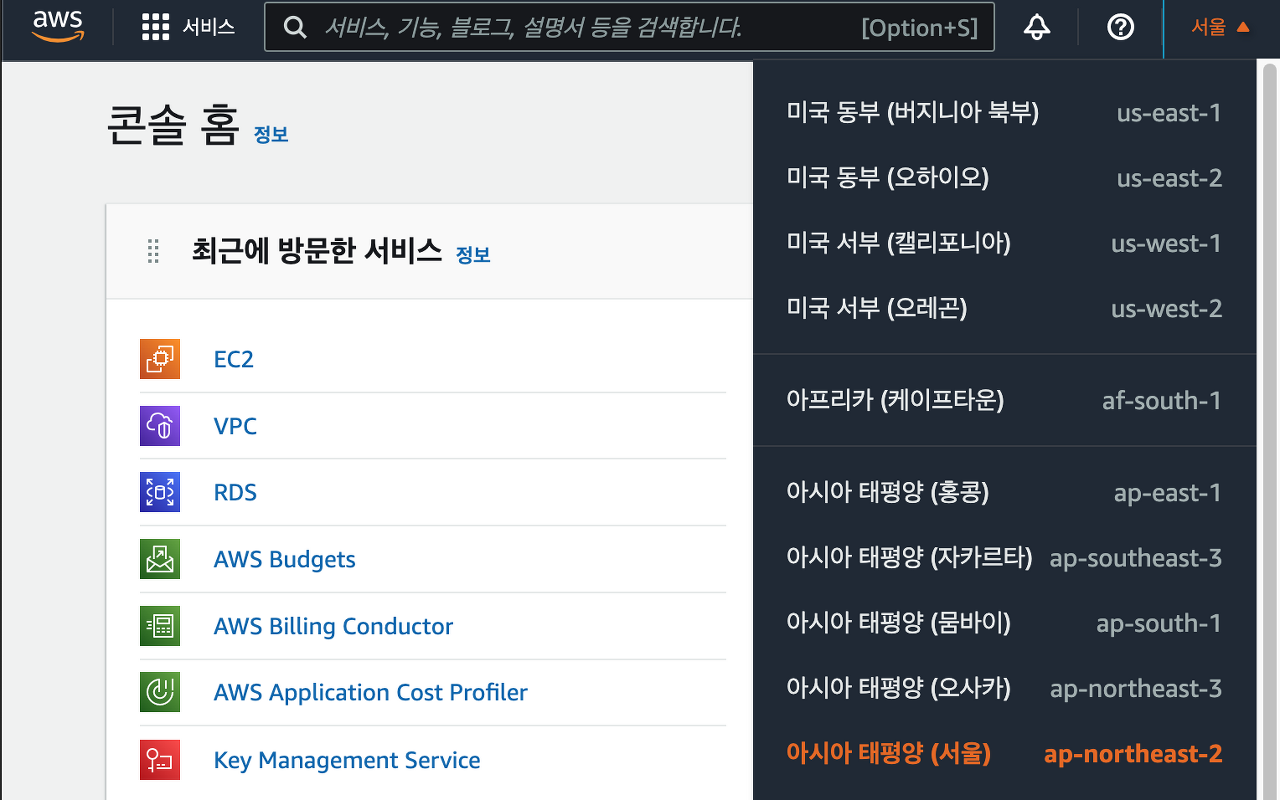
Task: Select region 아시아 태평양 (뭄바이)
Action: coord(1004,623)
